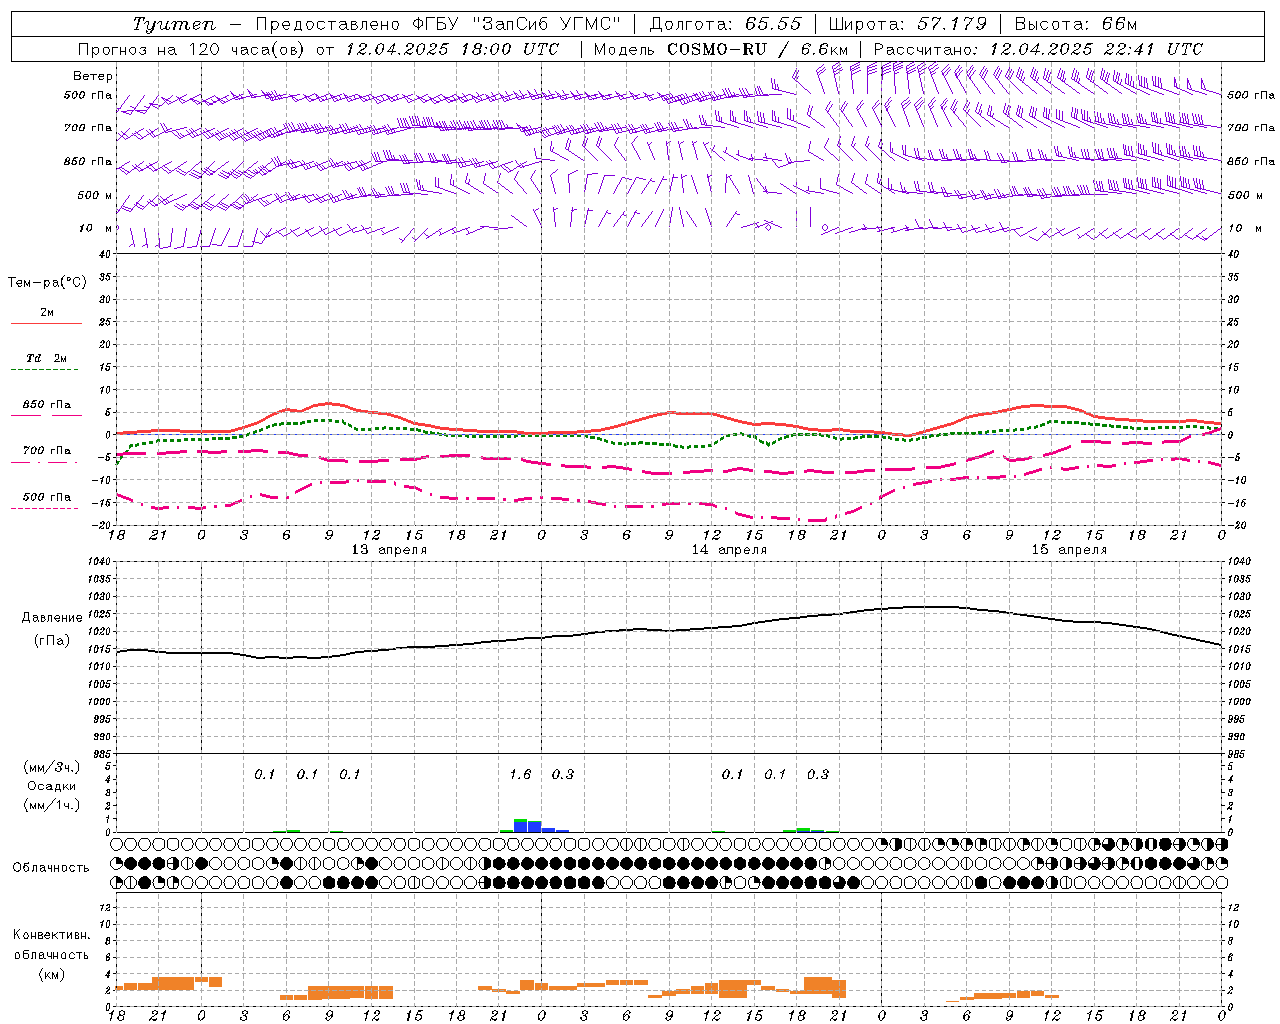The image size is (1280, 1024).
Task: Click the "Td 2м" dew point legend entry
Action: [x=47, y=358]
